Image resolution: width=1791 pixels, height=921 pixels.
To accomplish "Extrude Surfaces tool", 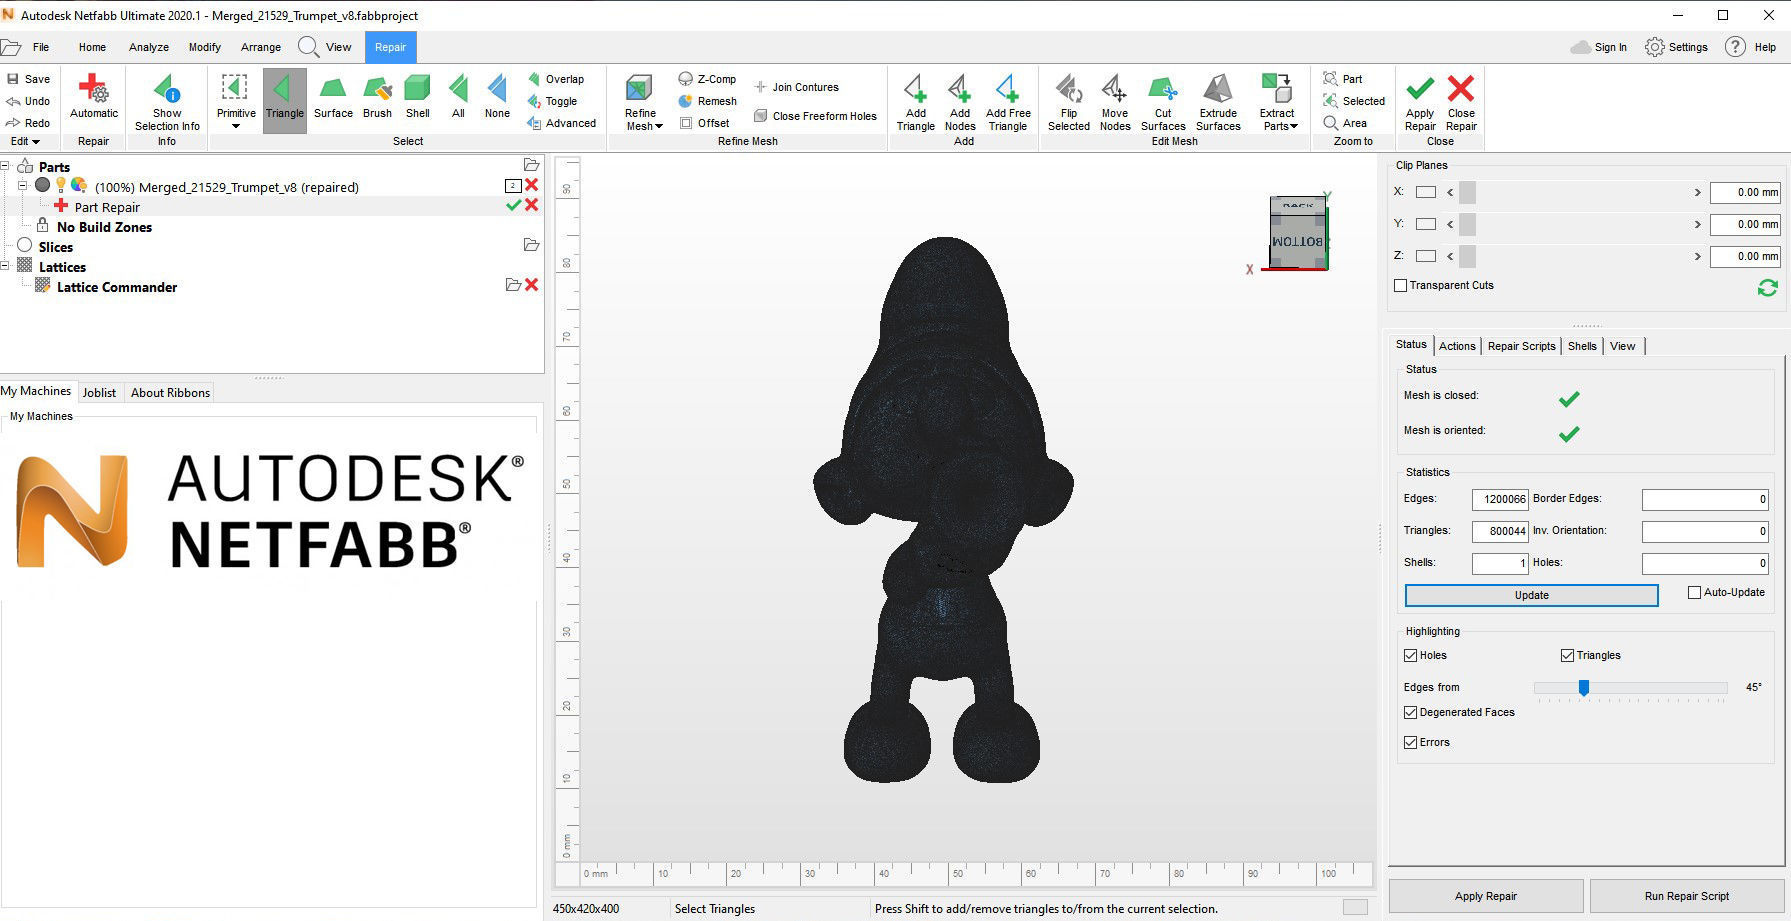I will coord(1218,103).
